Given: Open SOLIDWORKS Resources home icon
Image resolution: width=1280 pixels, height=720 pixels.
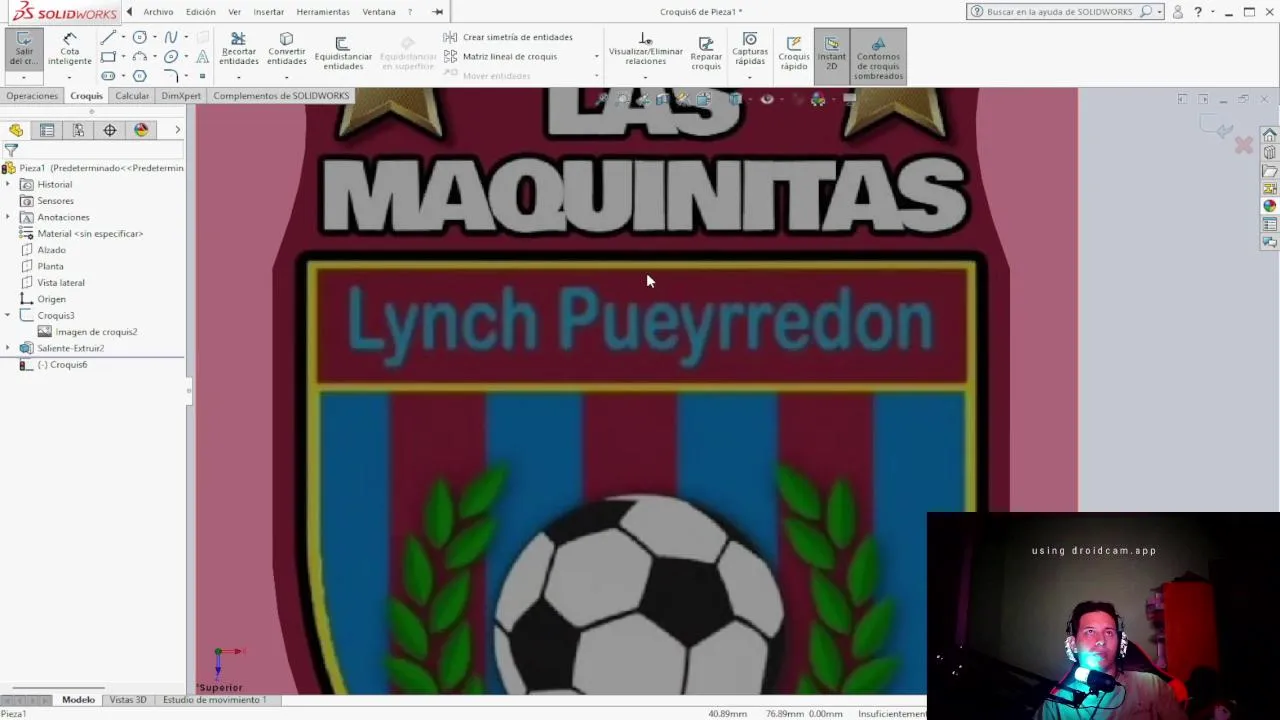Looking at the screenshot, I should pos(1269,135).
